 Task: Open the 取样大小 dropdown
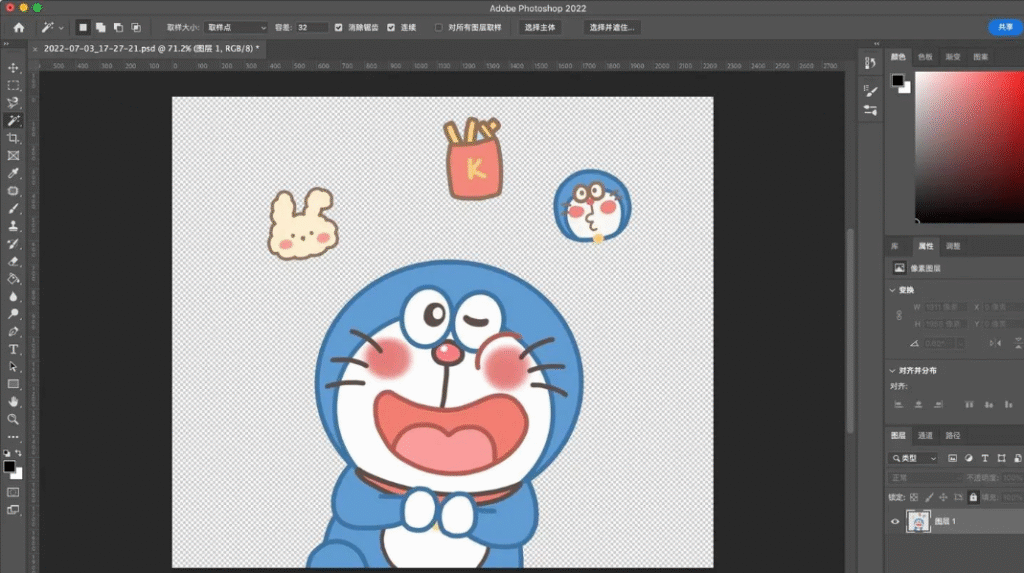point(236,27)
